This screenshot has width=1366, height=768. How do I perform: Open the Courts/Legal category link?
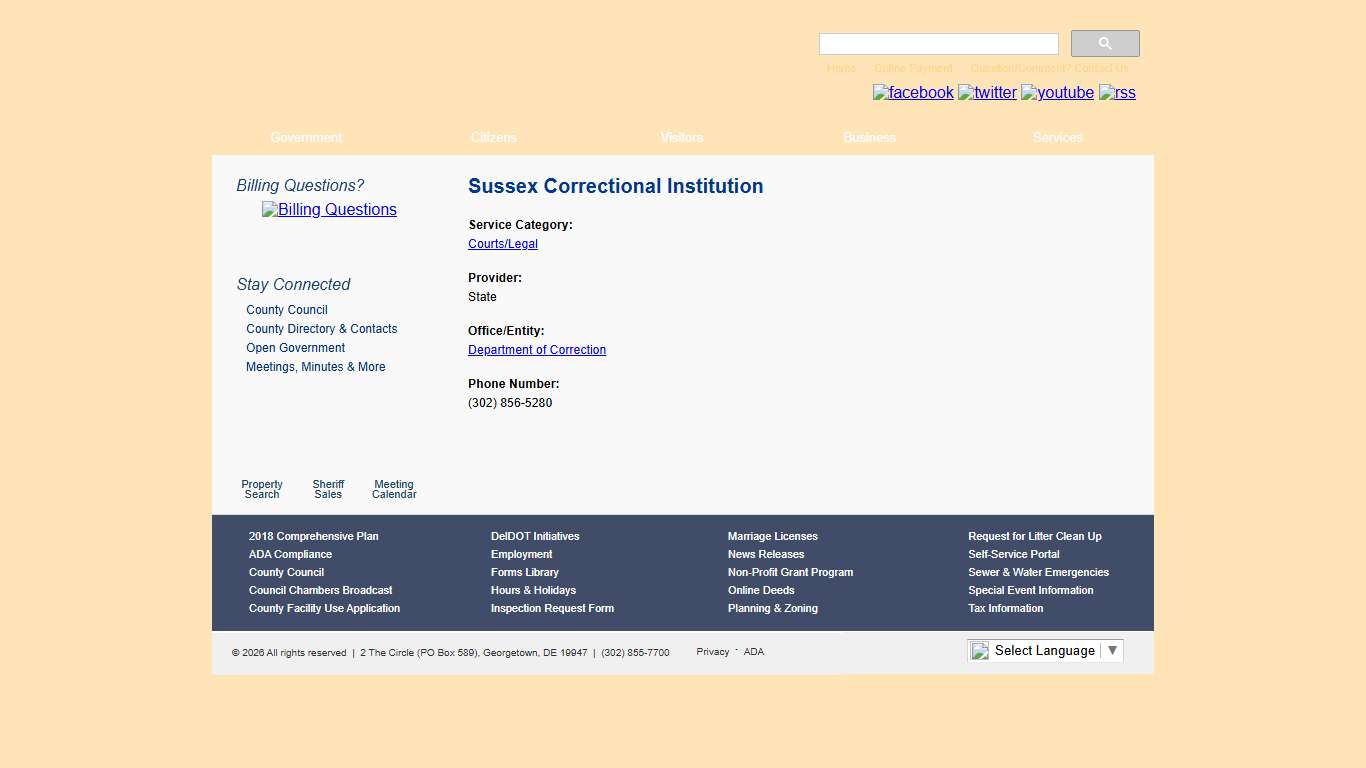coord(502,243)
